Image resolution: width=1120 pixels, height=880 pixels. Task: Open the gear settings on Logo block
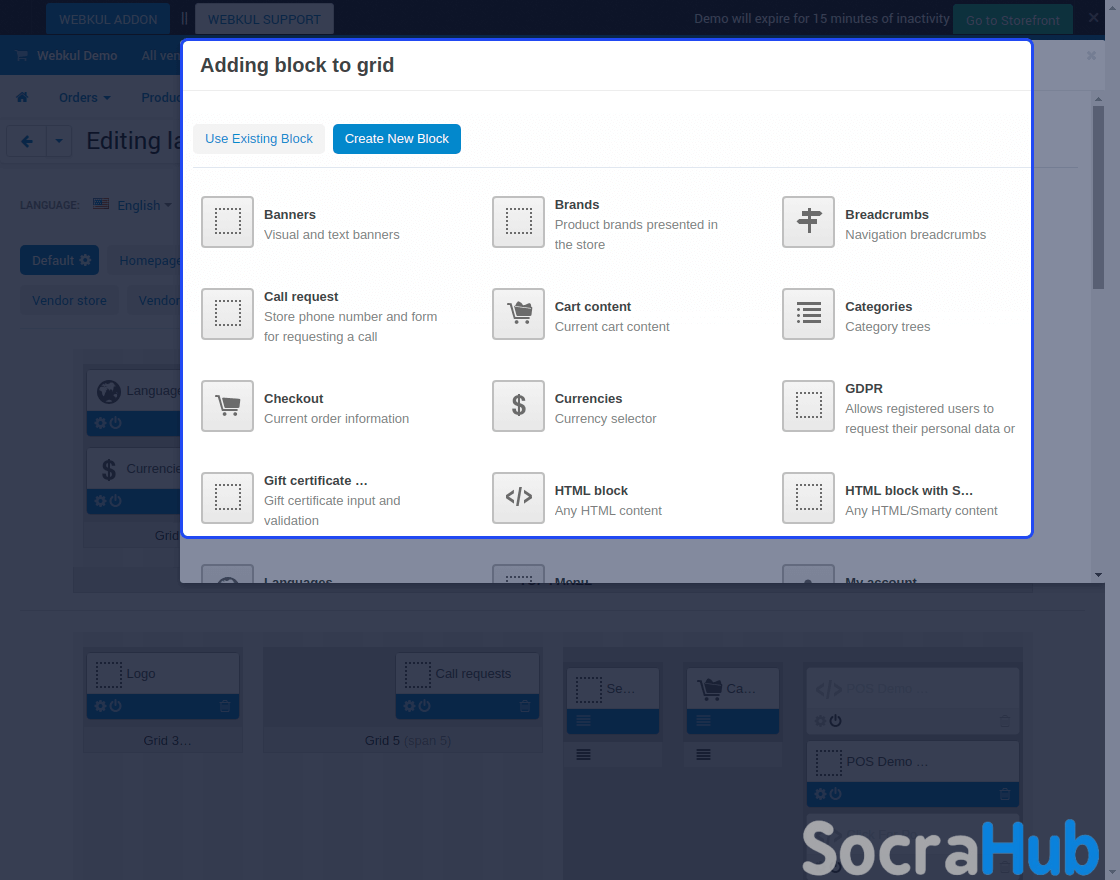click(x=100, y=706)
